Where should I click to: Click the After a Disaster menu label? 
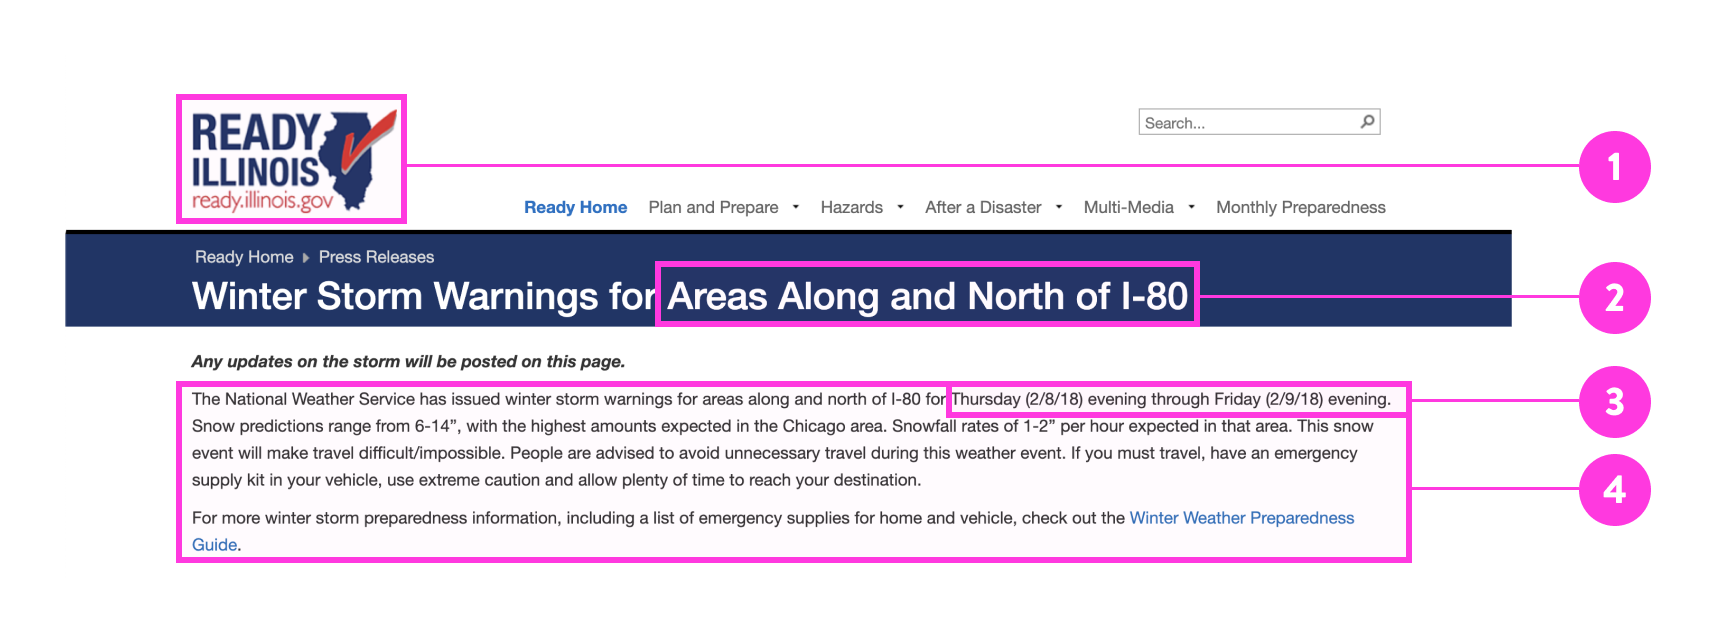click(982, 207)
